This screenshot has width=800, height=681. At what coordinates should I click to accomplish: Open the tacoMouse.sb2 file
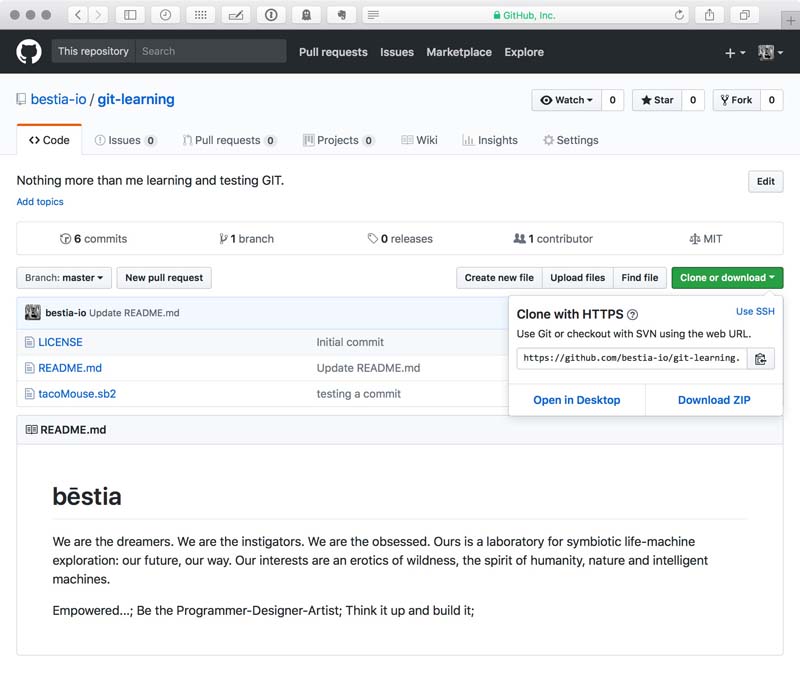(x=77, y=394)
